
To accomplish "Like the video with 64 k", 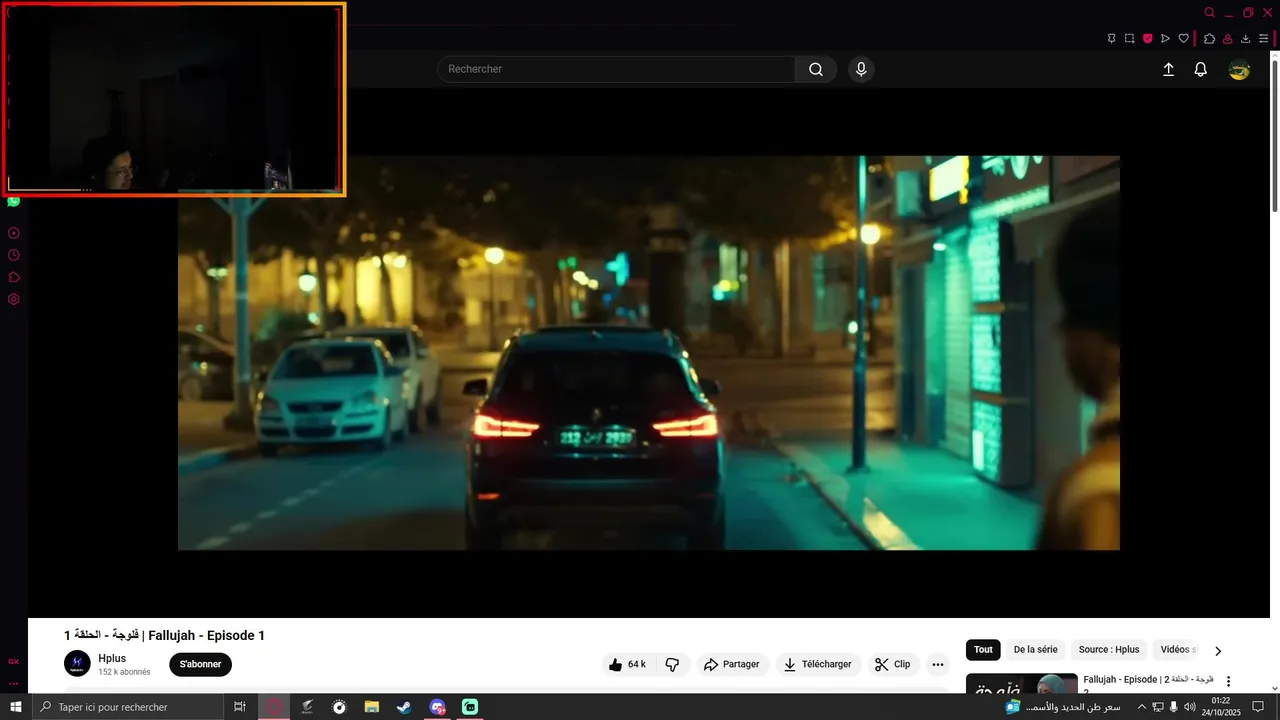I will pyautogui.click(x=627, y=664).
